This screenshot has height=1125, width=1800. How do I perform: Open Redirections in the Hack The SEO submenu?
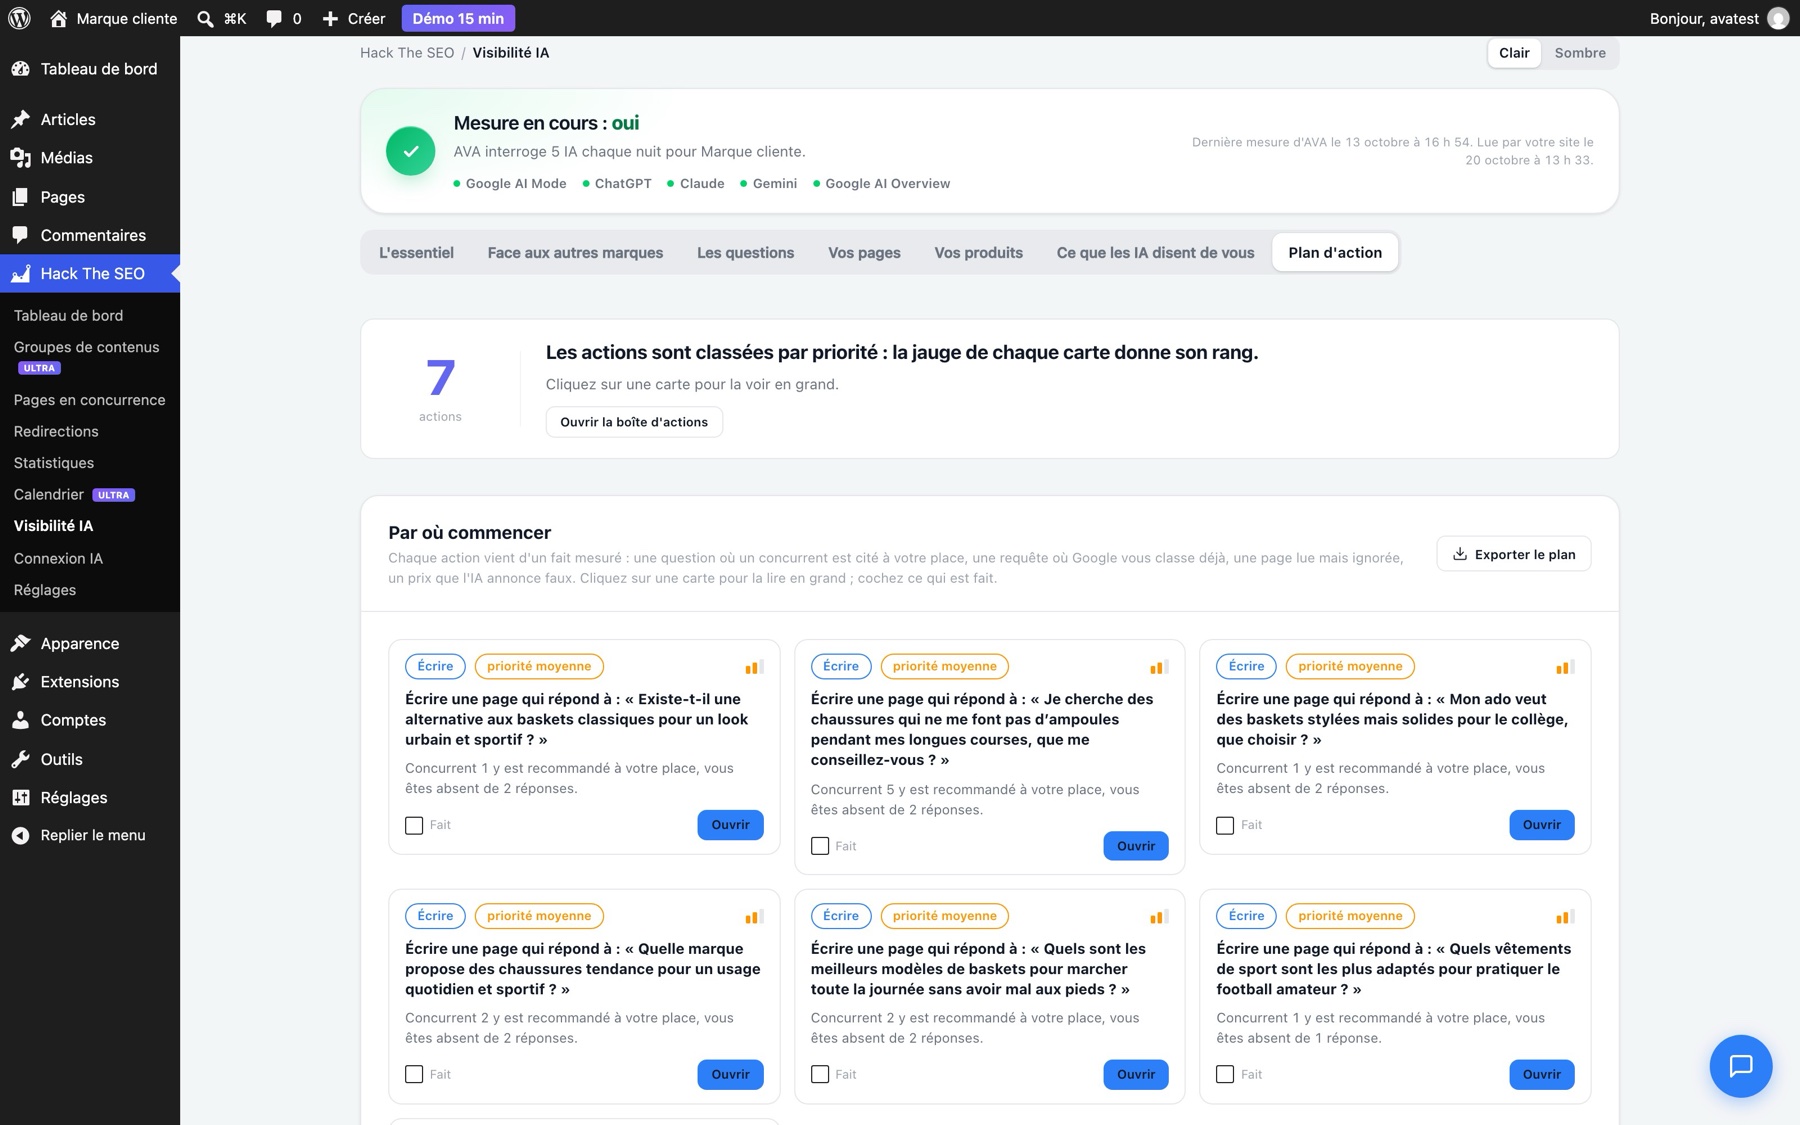(56, 431)
